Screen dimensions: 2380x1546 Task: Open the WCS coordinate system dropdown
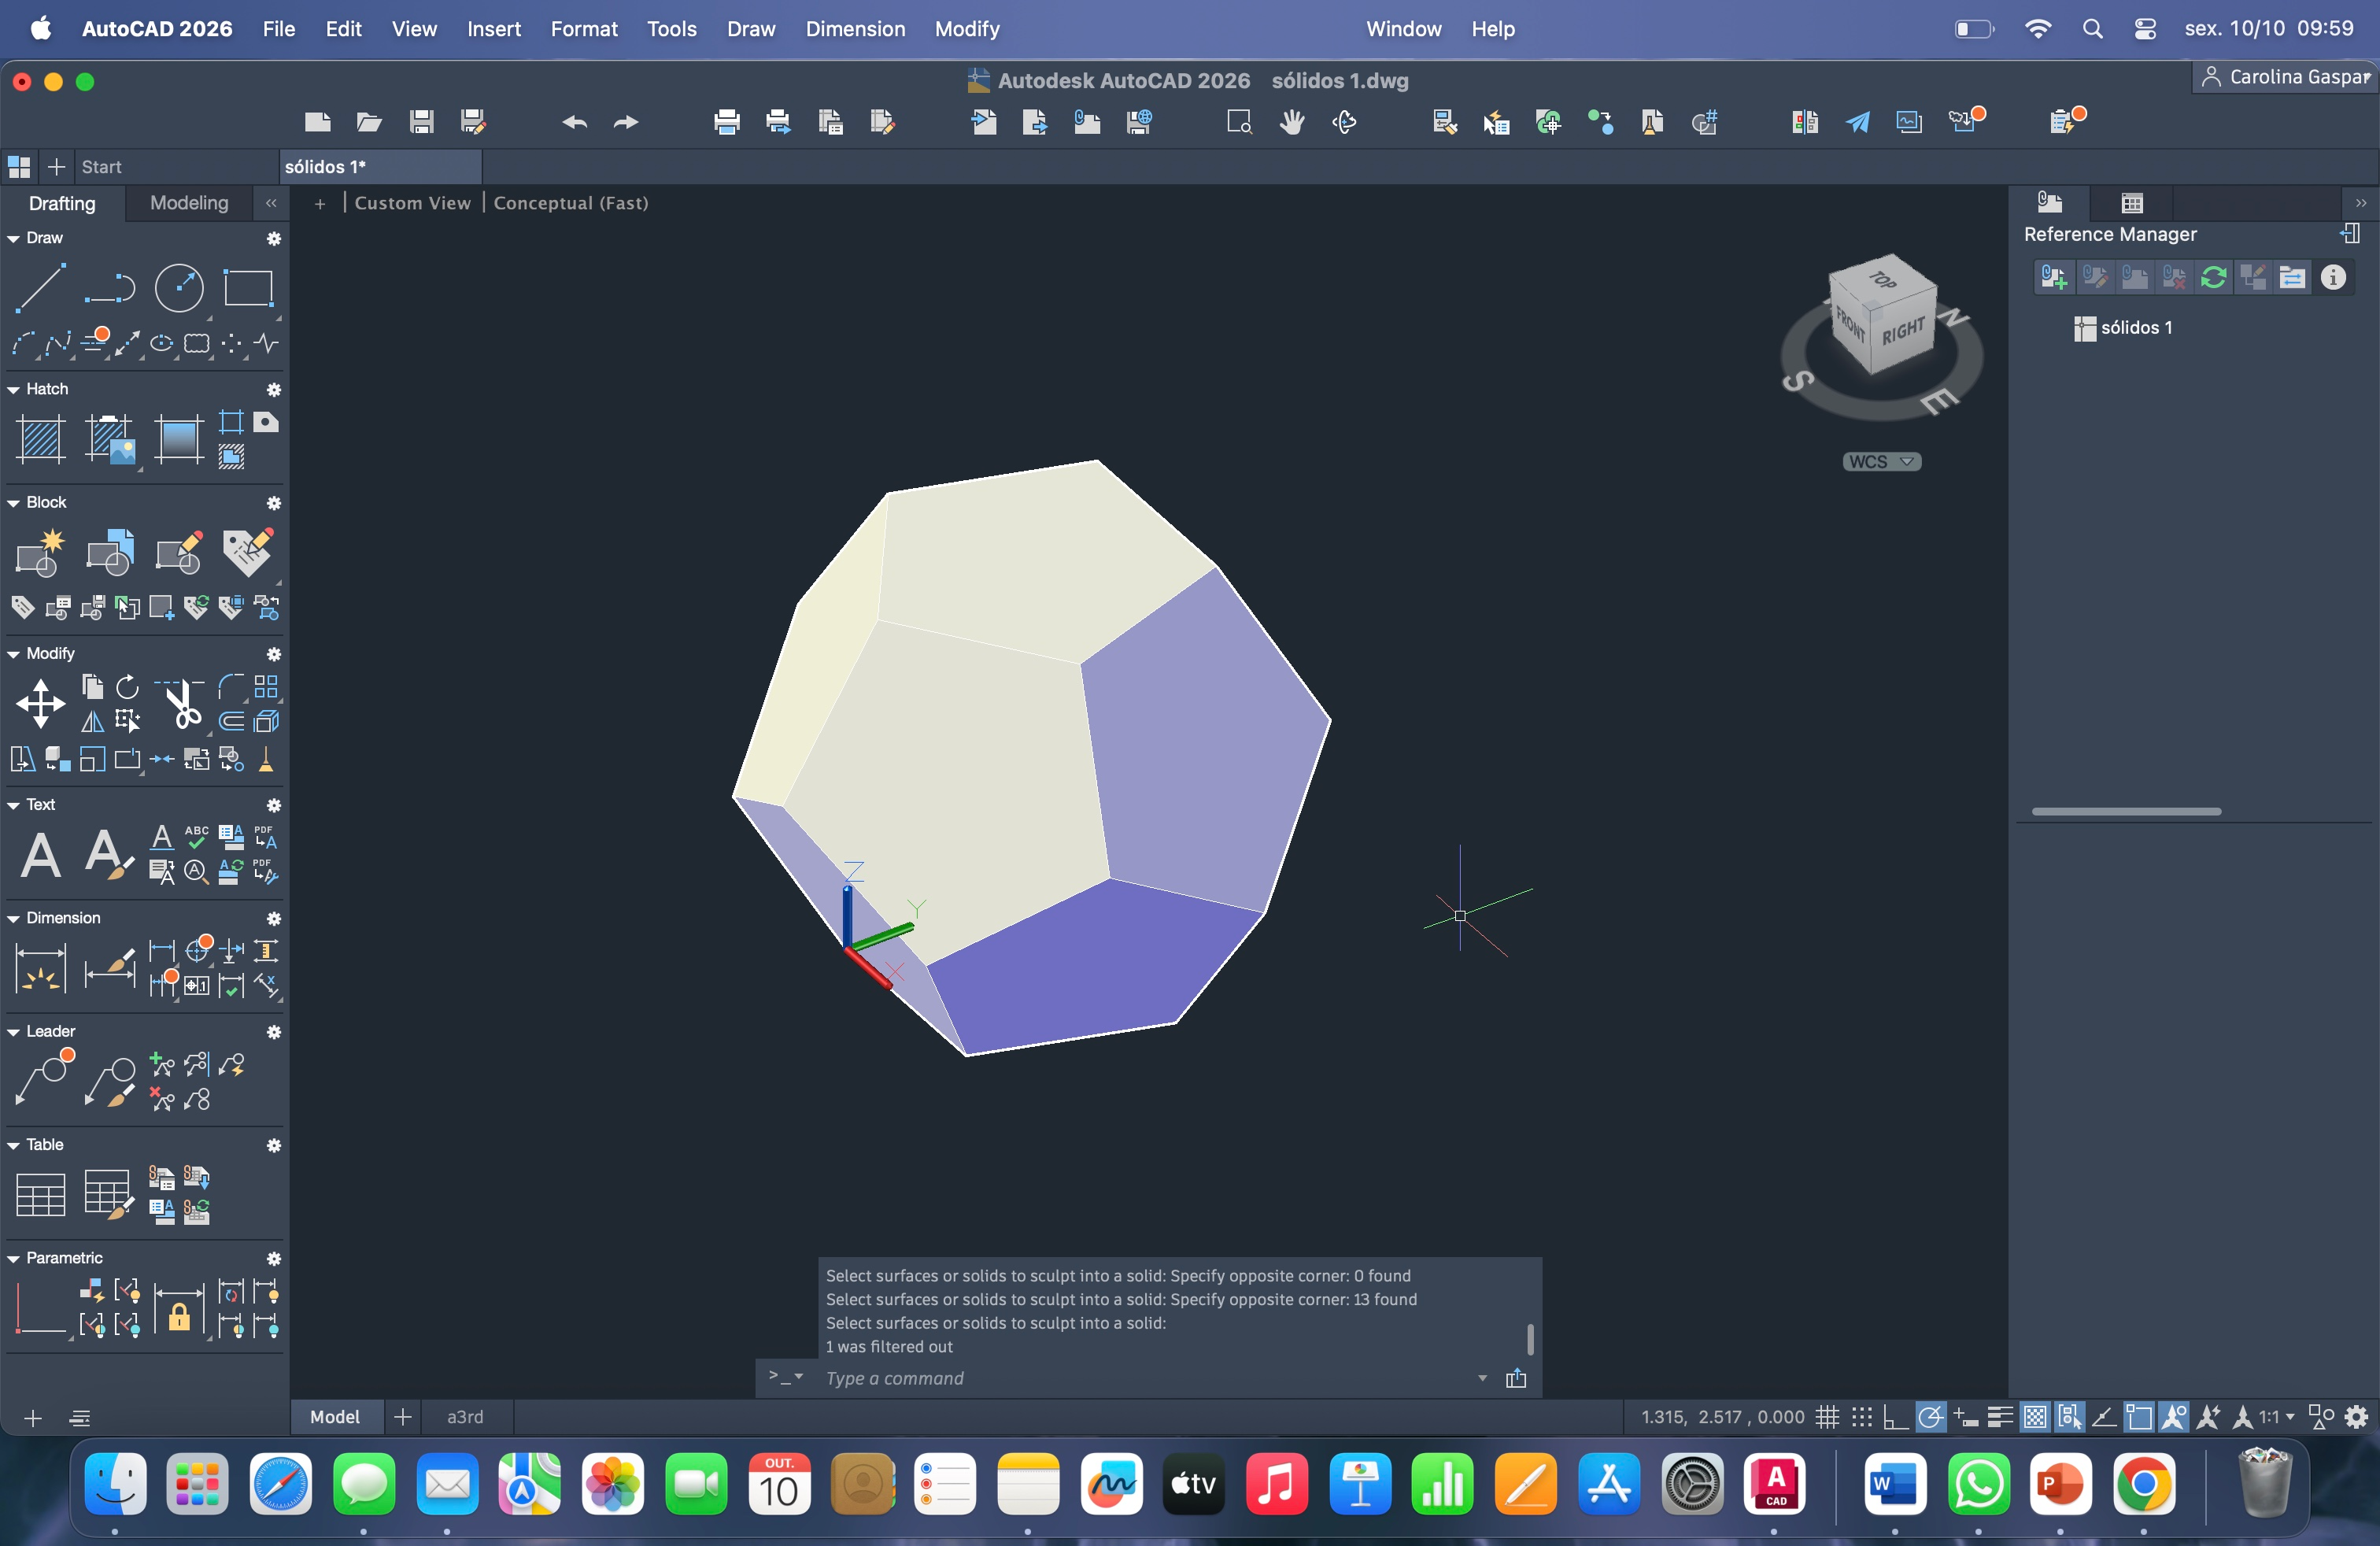[x=1881, y=461]
